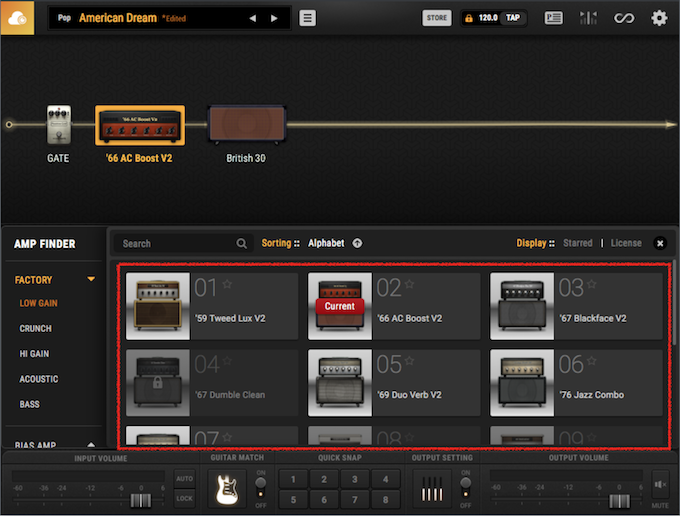The width and height of the screenshot is (680, 516).
Task: Select Quick Snap slot 1
Action: 293,479
